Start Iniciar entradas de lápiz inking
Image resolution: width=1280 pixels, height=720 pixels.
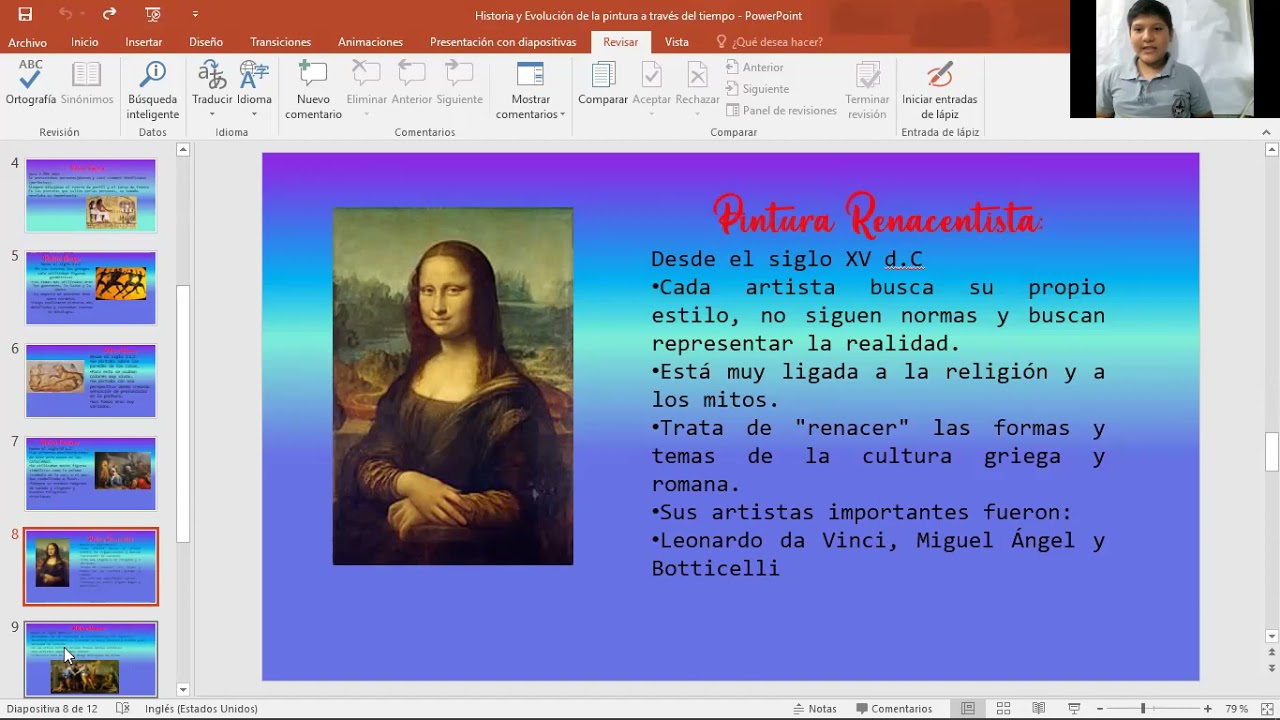click(940, 90)
